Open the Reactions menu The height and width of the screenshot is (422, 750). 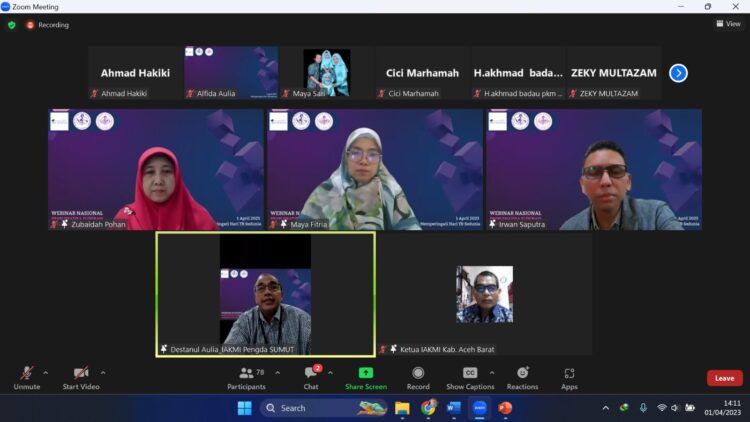click(522, 378)
